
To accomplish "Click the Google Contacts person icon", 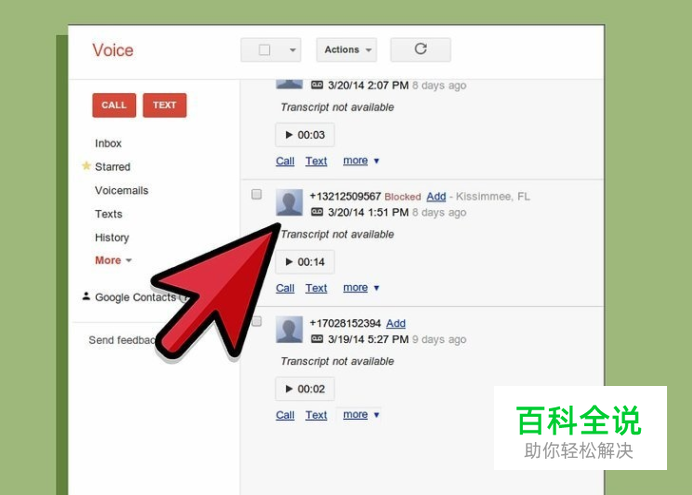I will 86,296.
